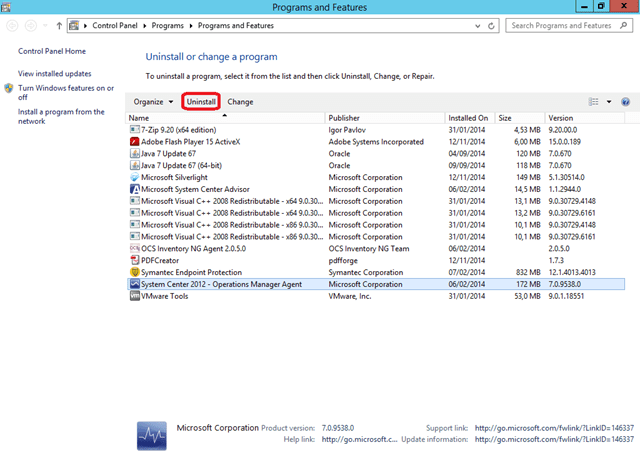The image size is (640, 455).
Task: Open Turn Windows features on or off
Action: click(66, 92)
